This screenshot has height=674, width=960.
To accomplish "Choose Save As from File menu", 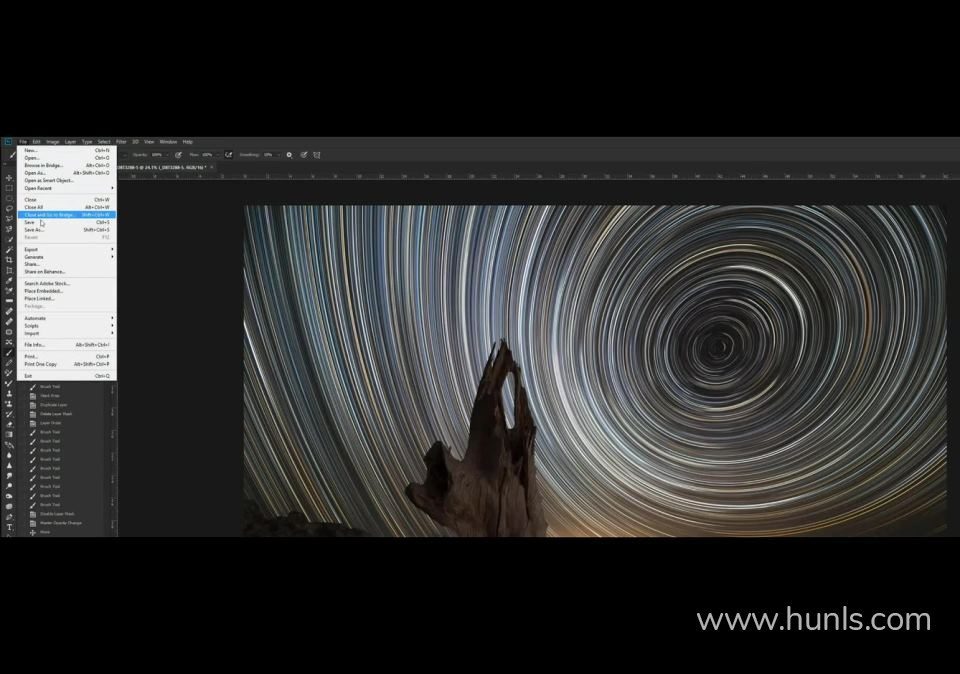I will pos(34,230).
